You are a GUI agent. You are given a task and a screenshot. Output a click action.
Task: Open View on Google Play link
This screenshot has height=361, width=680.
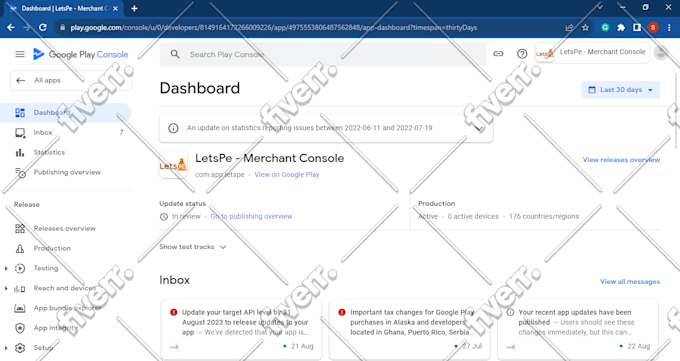pyautogui.click(x=287, y=174)
